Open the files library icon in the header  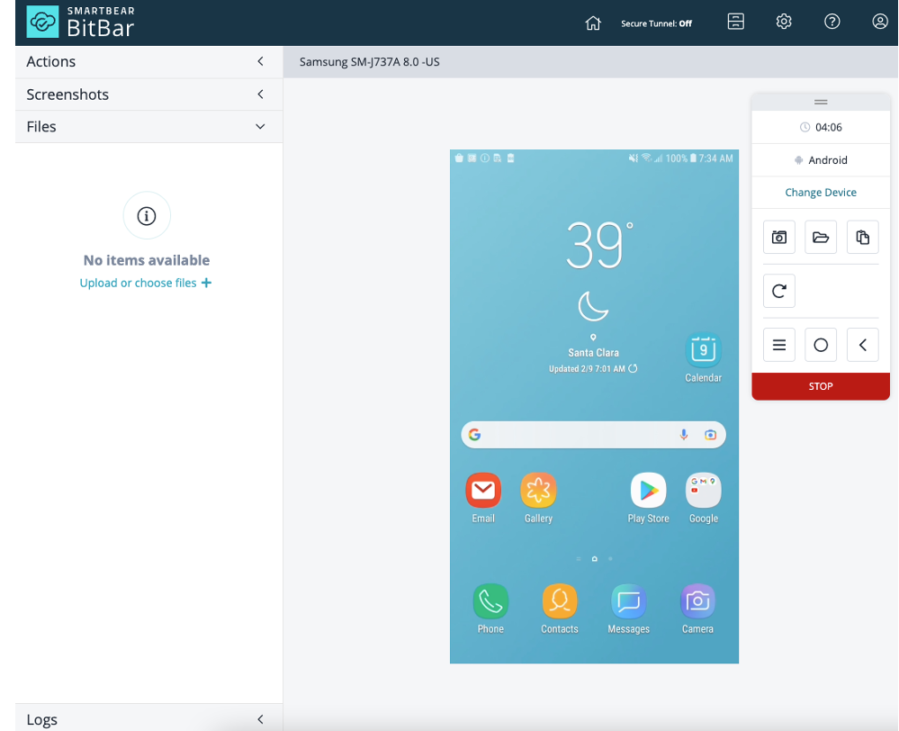(x=736, y=22)
